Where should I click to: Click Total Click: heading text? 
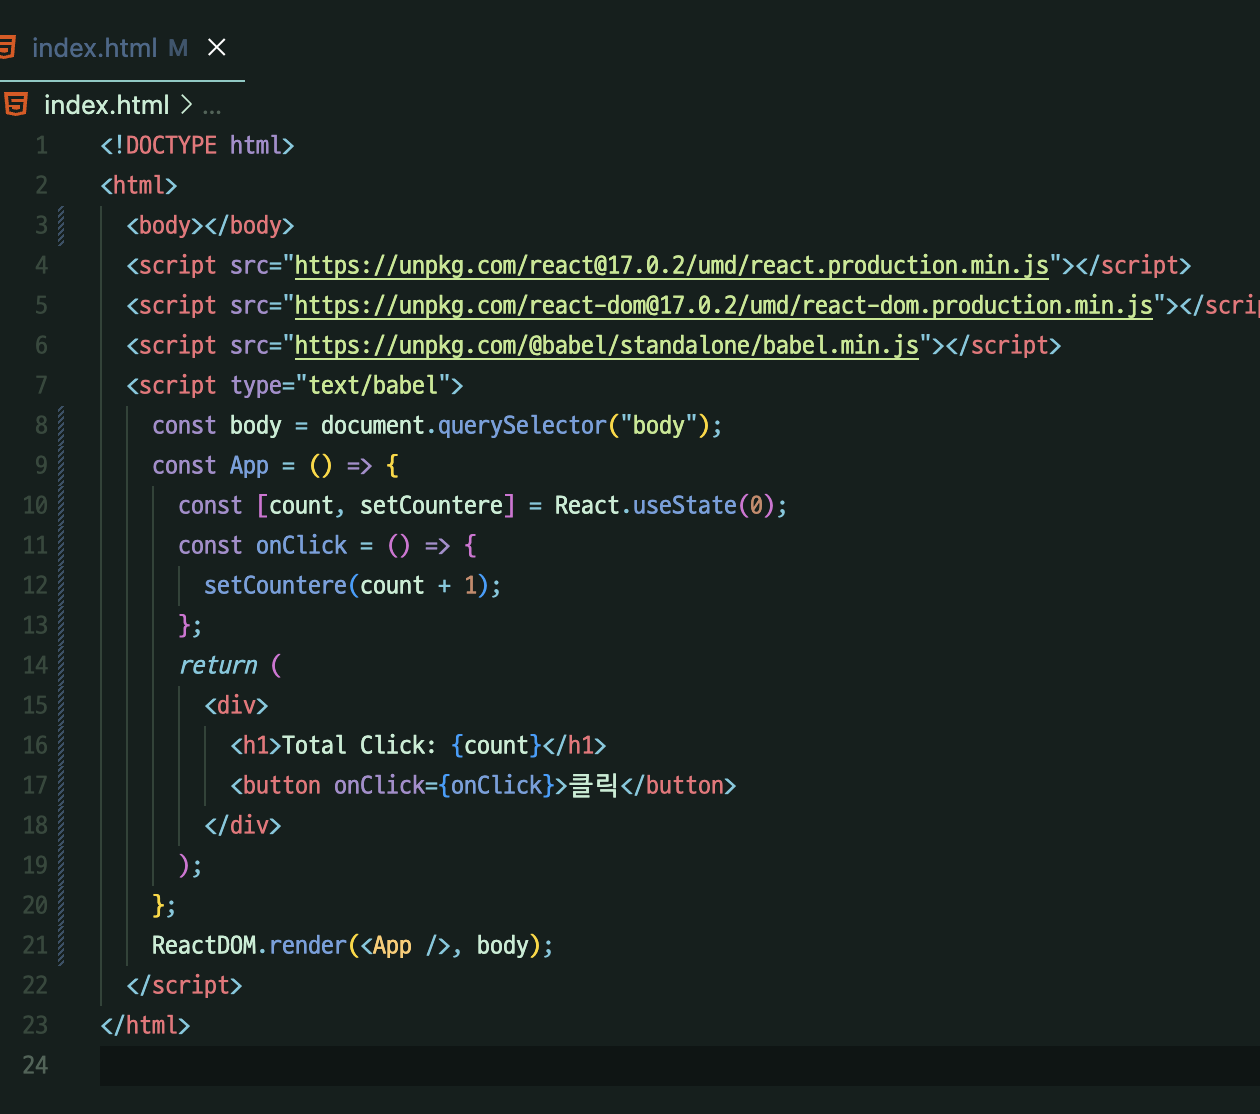pyautogui.click(x=359, y=746)
